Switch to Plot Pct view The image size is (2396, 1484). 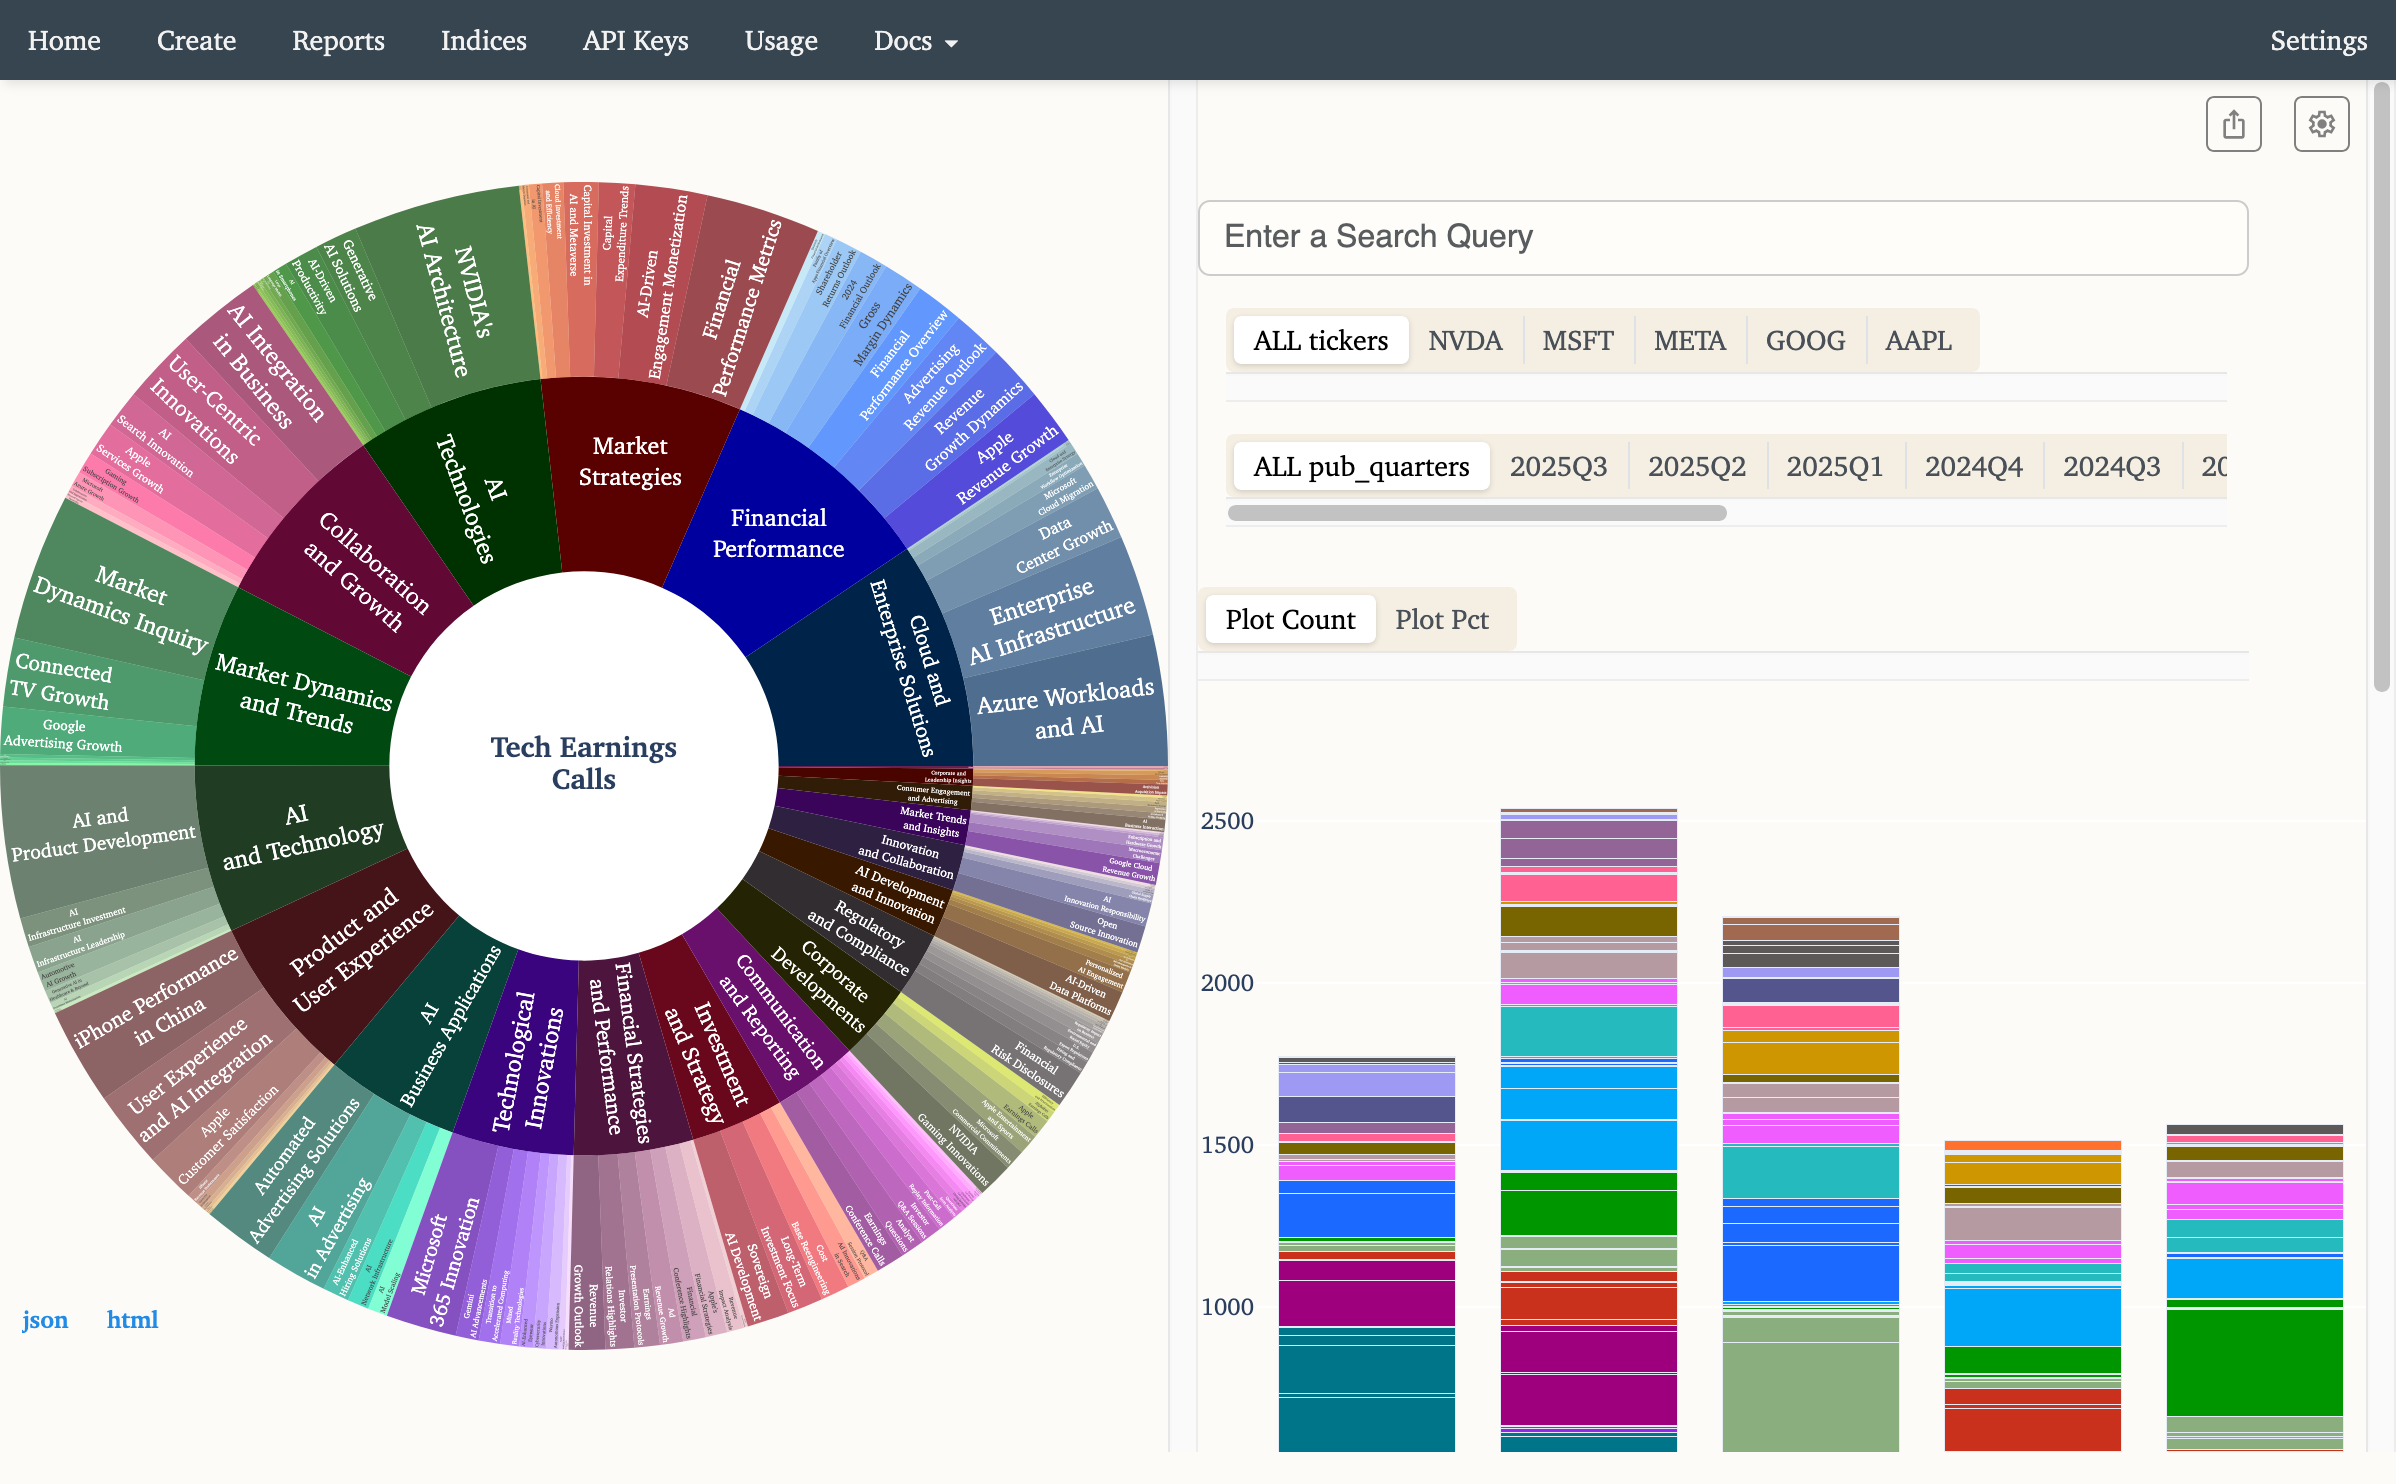coord(1442,619)
